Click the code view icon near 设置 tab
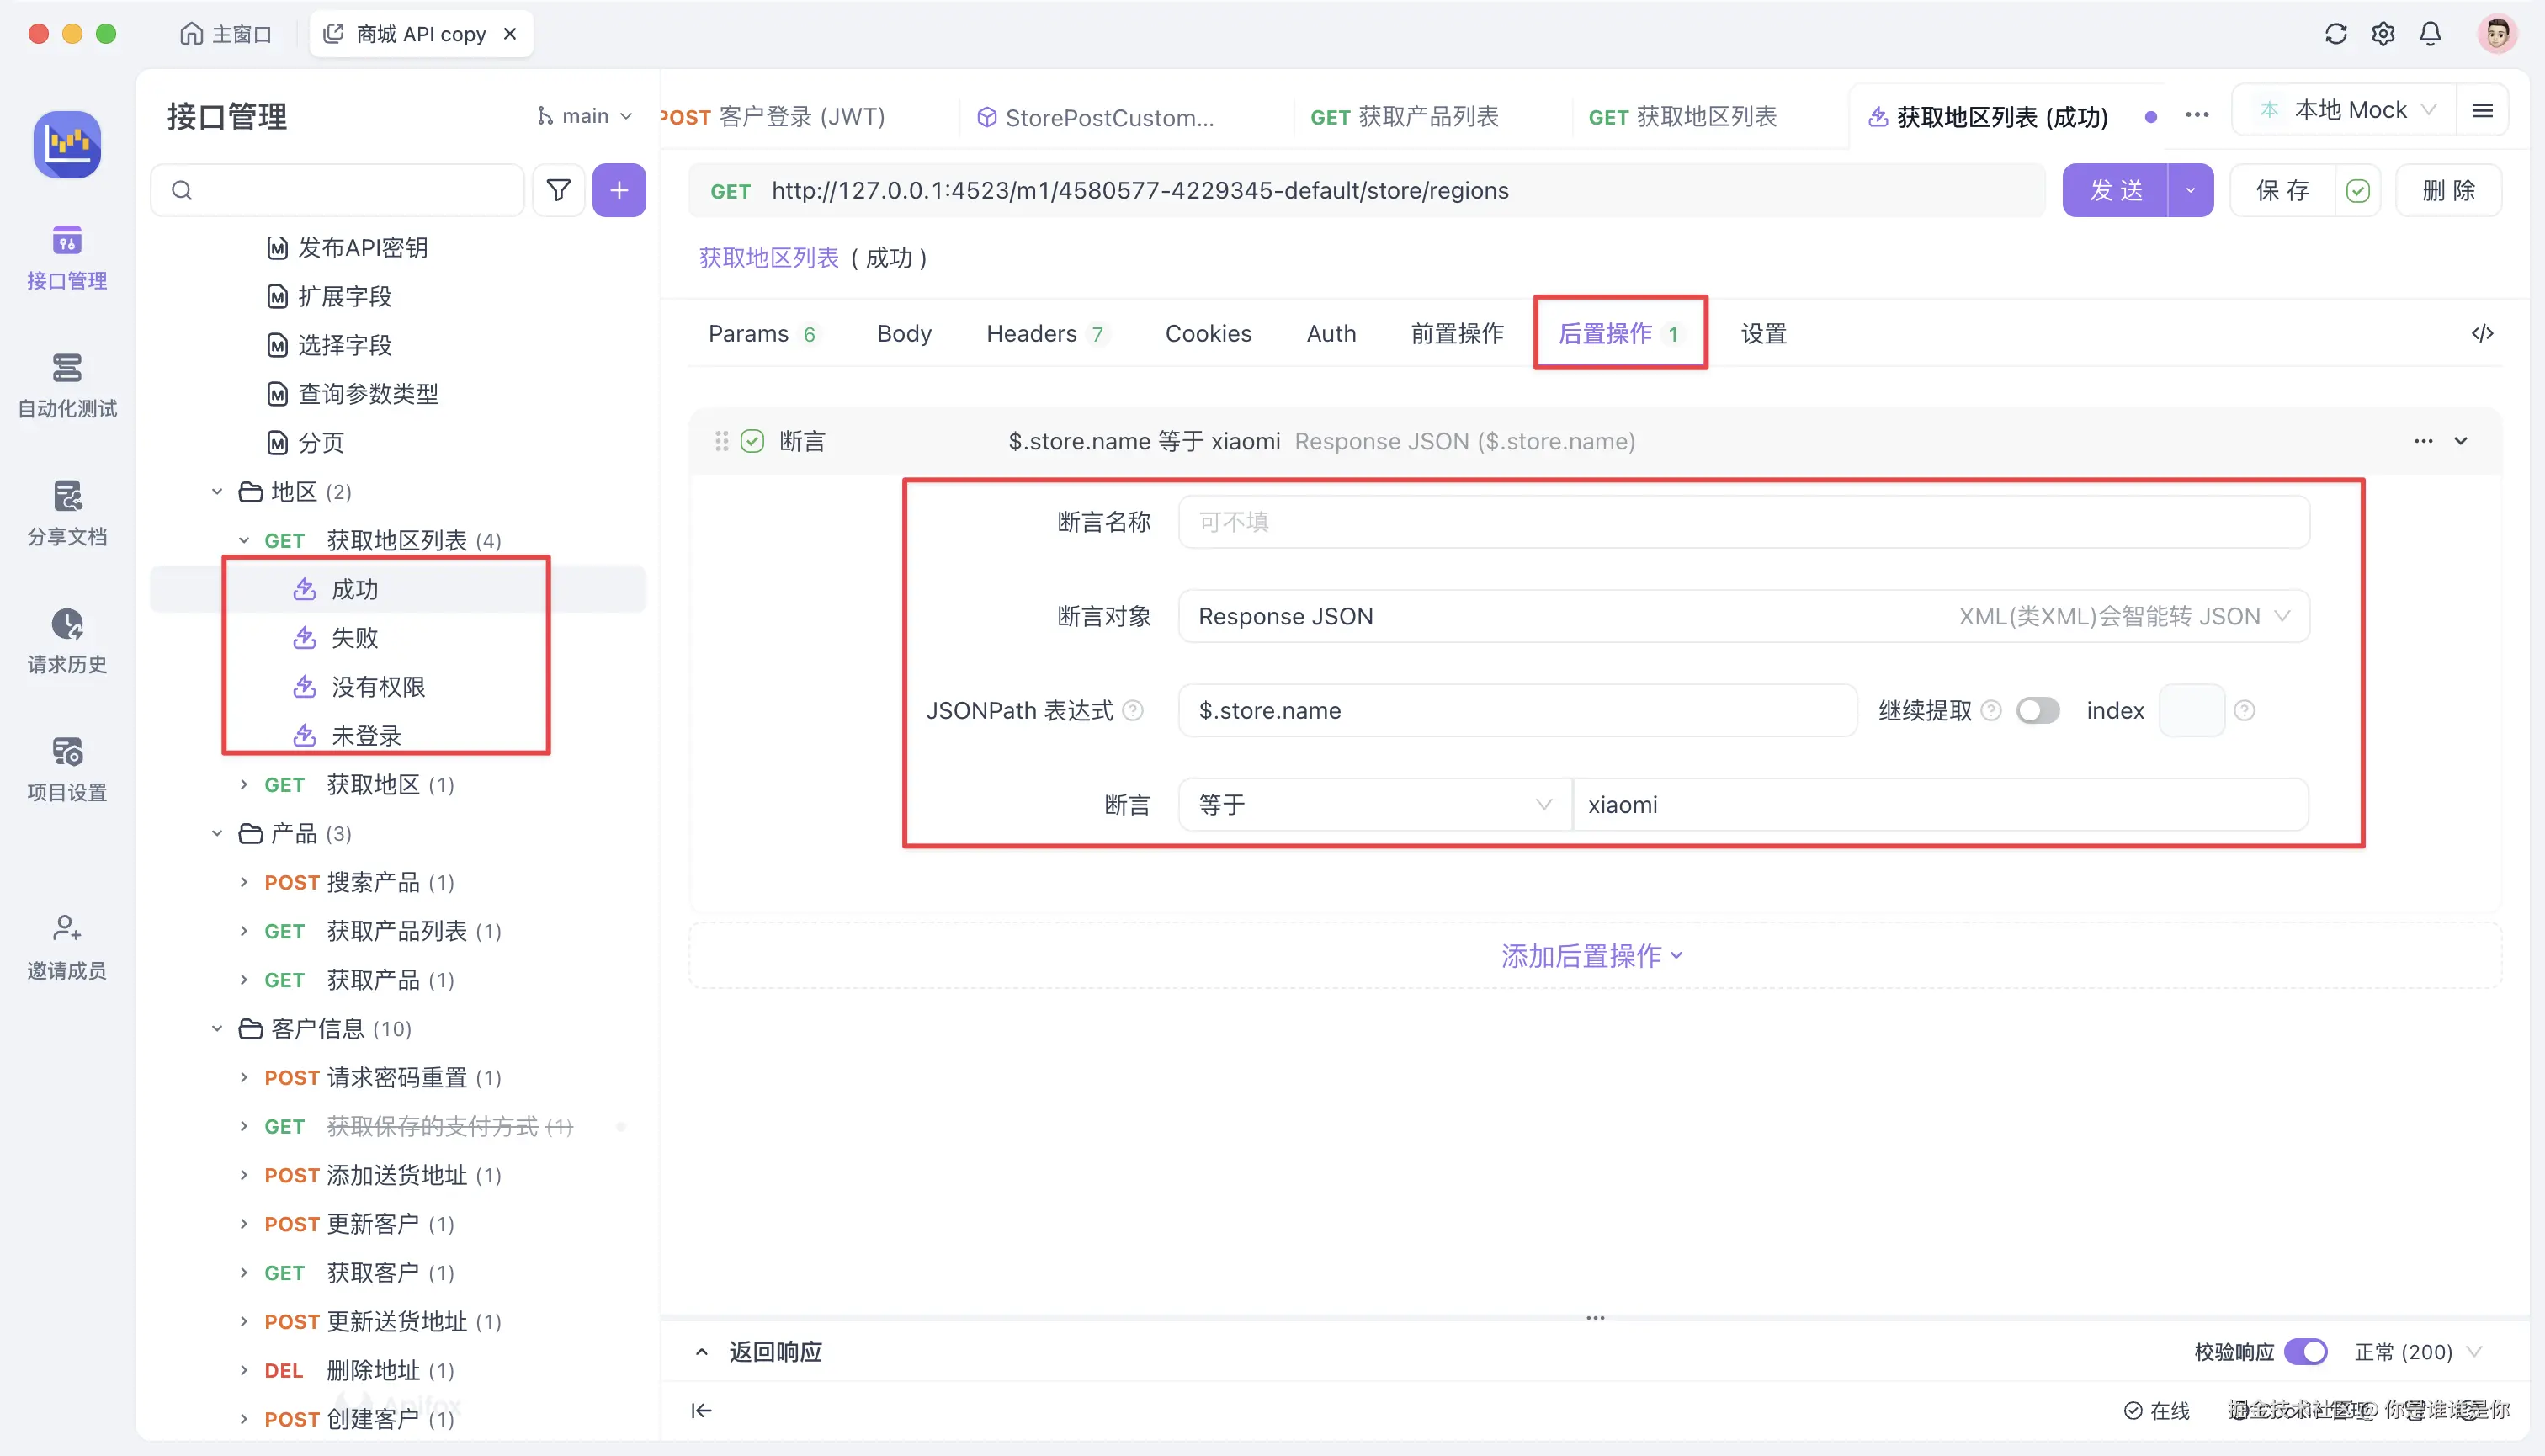2545x1456 pixels. [2482, 333]
